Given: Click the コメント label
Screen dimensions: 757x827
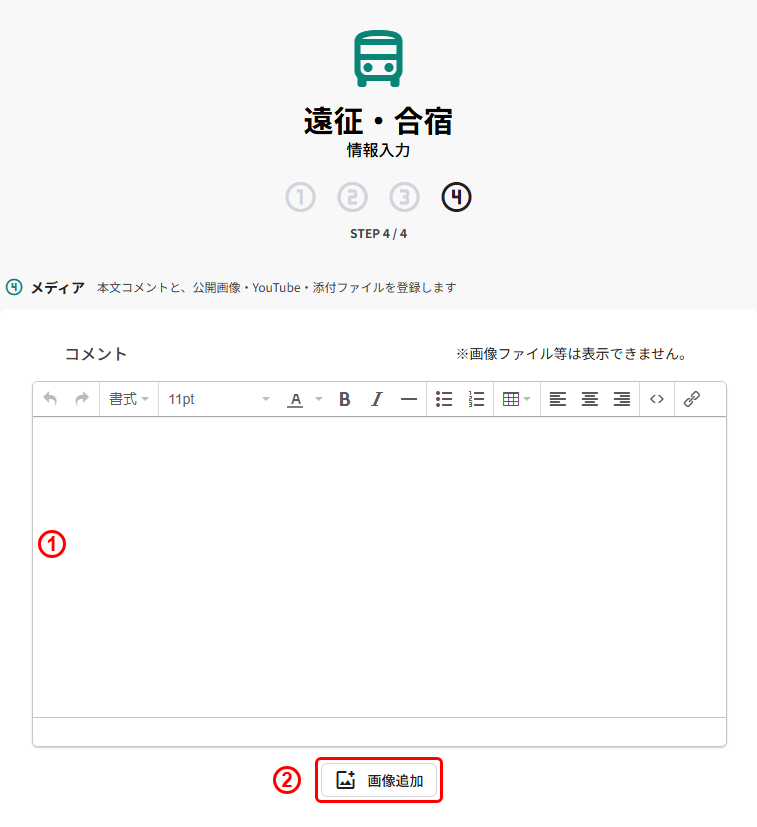Looking at the screenshot, I should [x=95, y=354].
